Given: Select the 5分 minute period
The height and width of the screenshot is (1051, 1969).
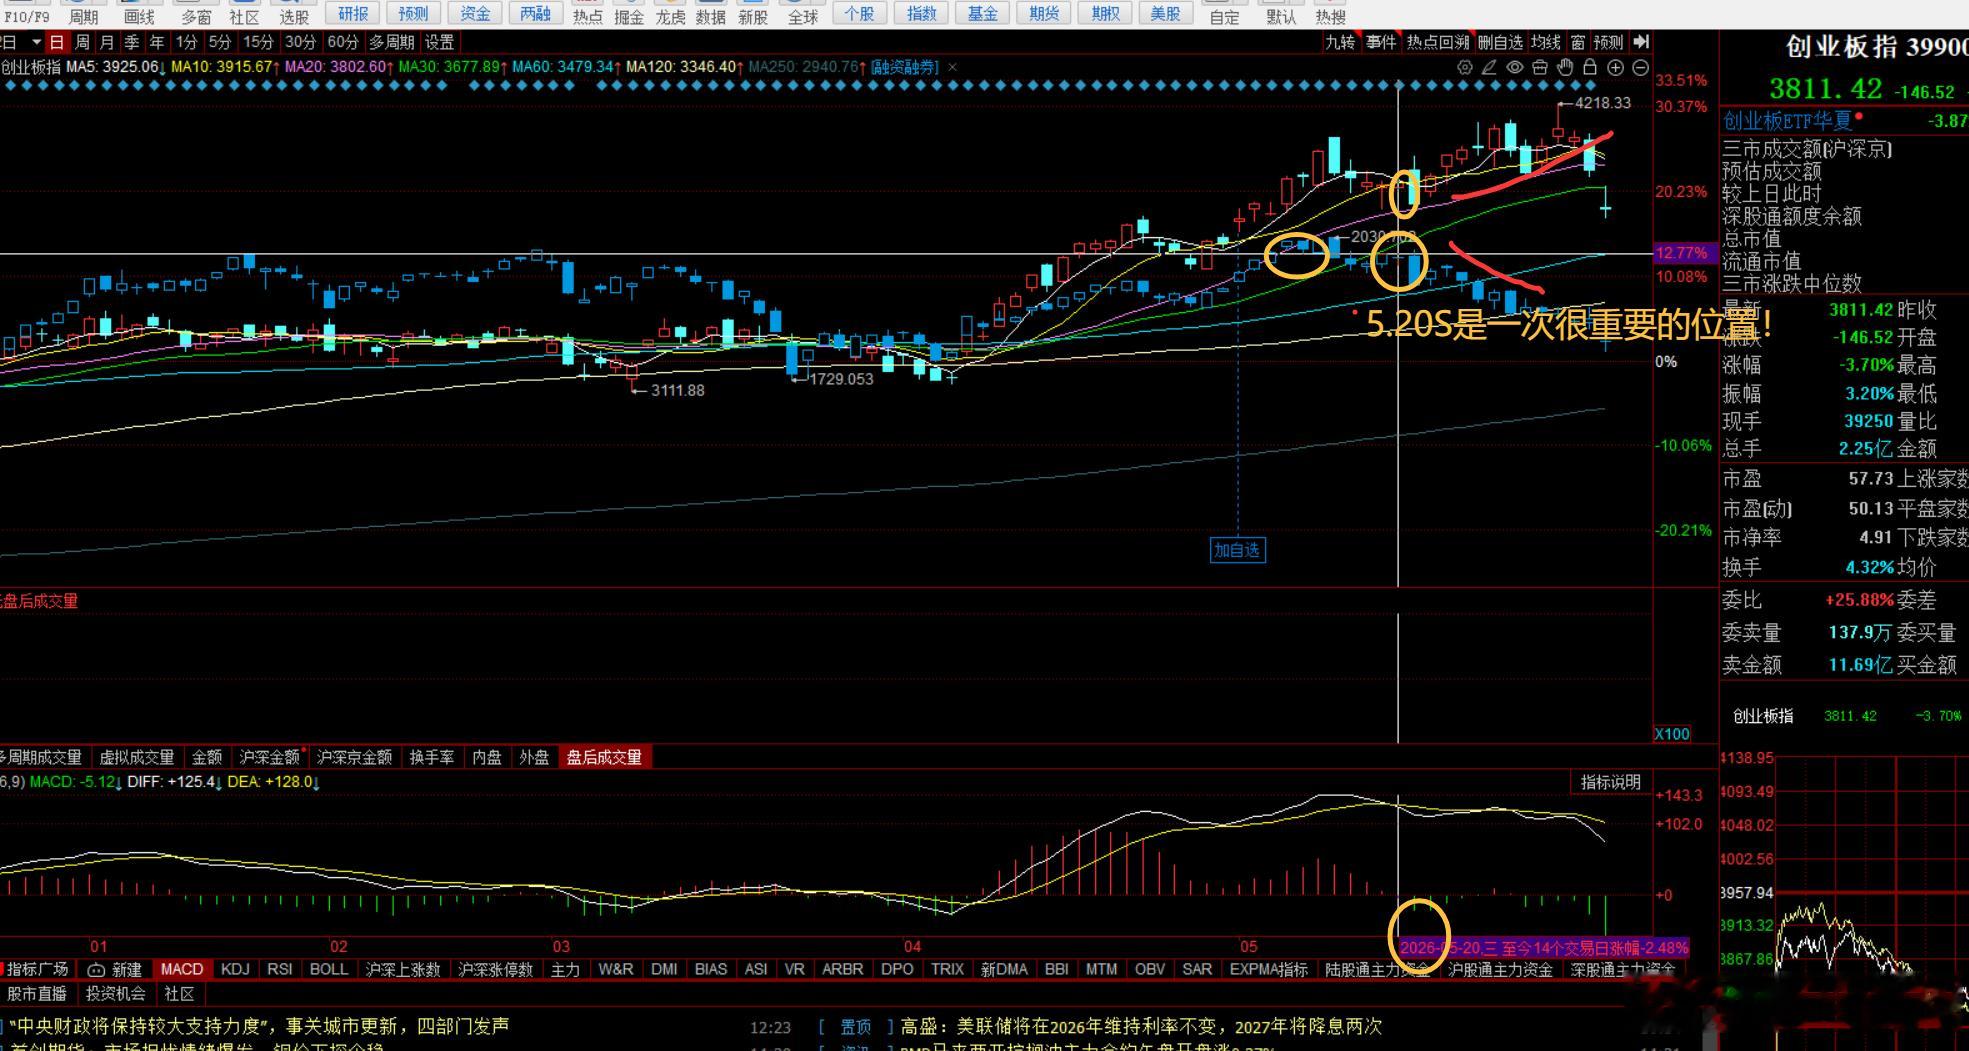Looking at the screenshot, I should [220, 42].
